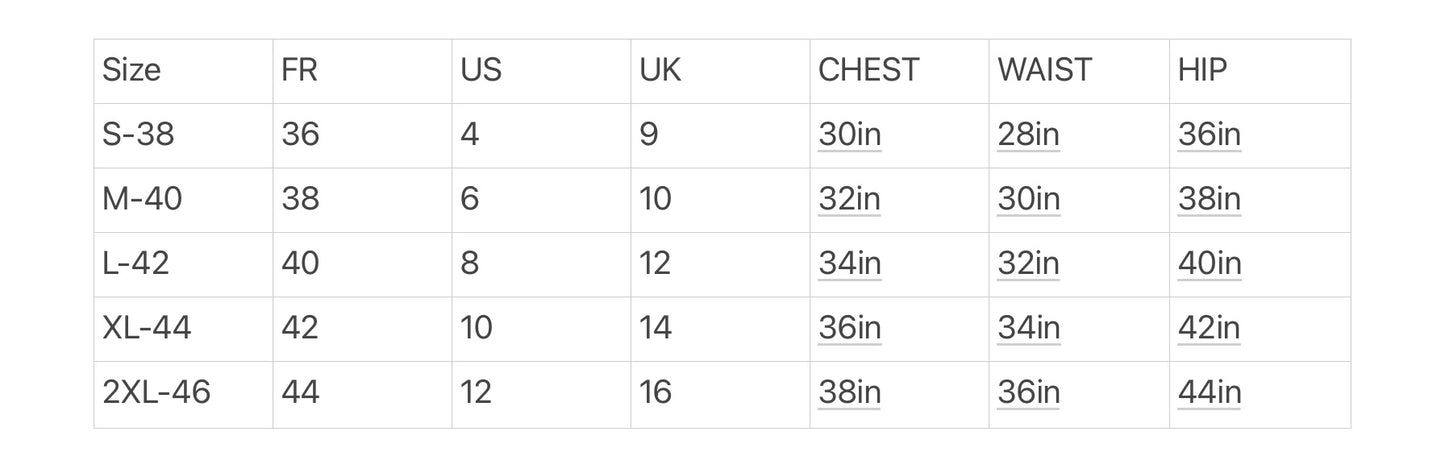
Task: Select the 2XL-46 size cell
Action: [x=183, y=394]
